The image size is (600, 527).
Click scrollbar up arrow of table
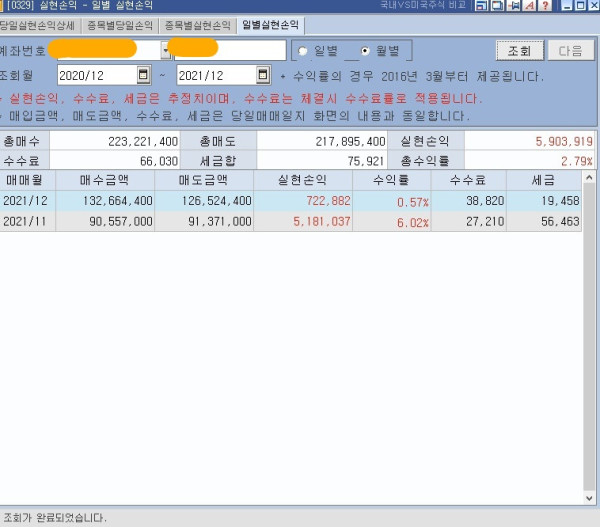tap(589, 178)
